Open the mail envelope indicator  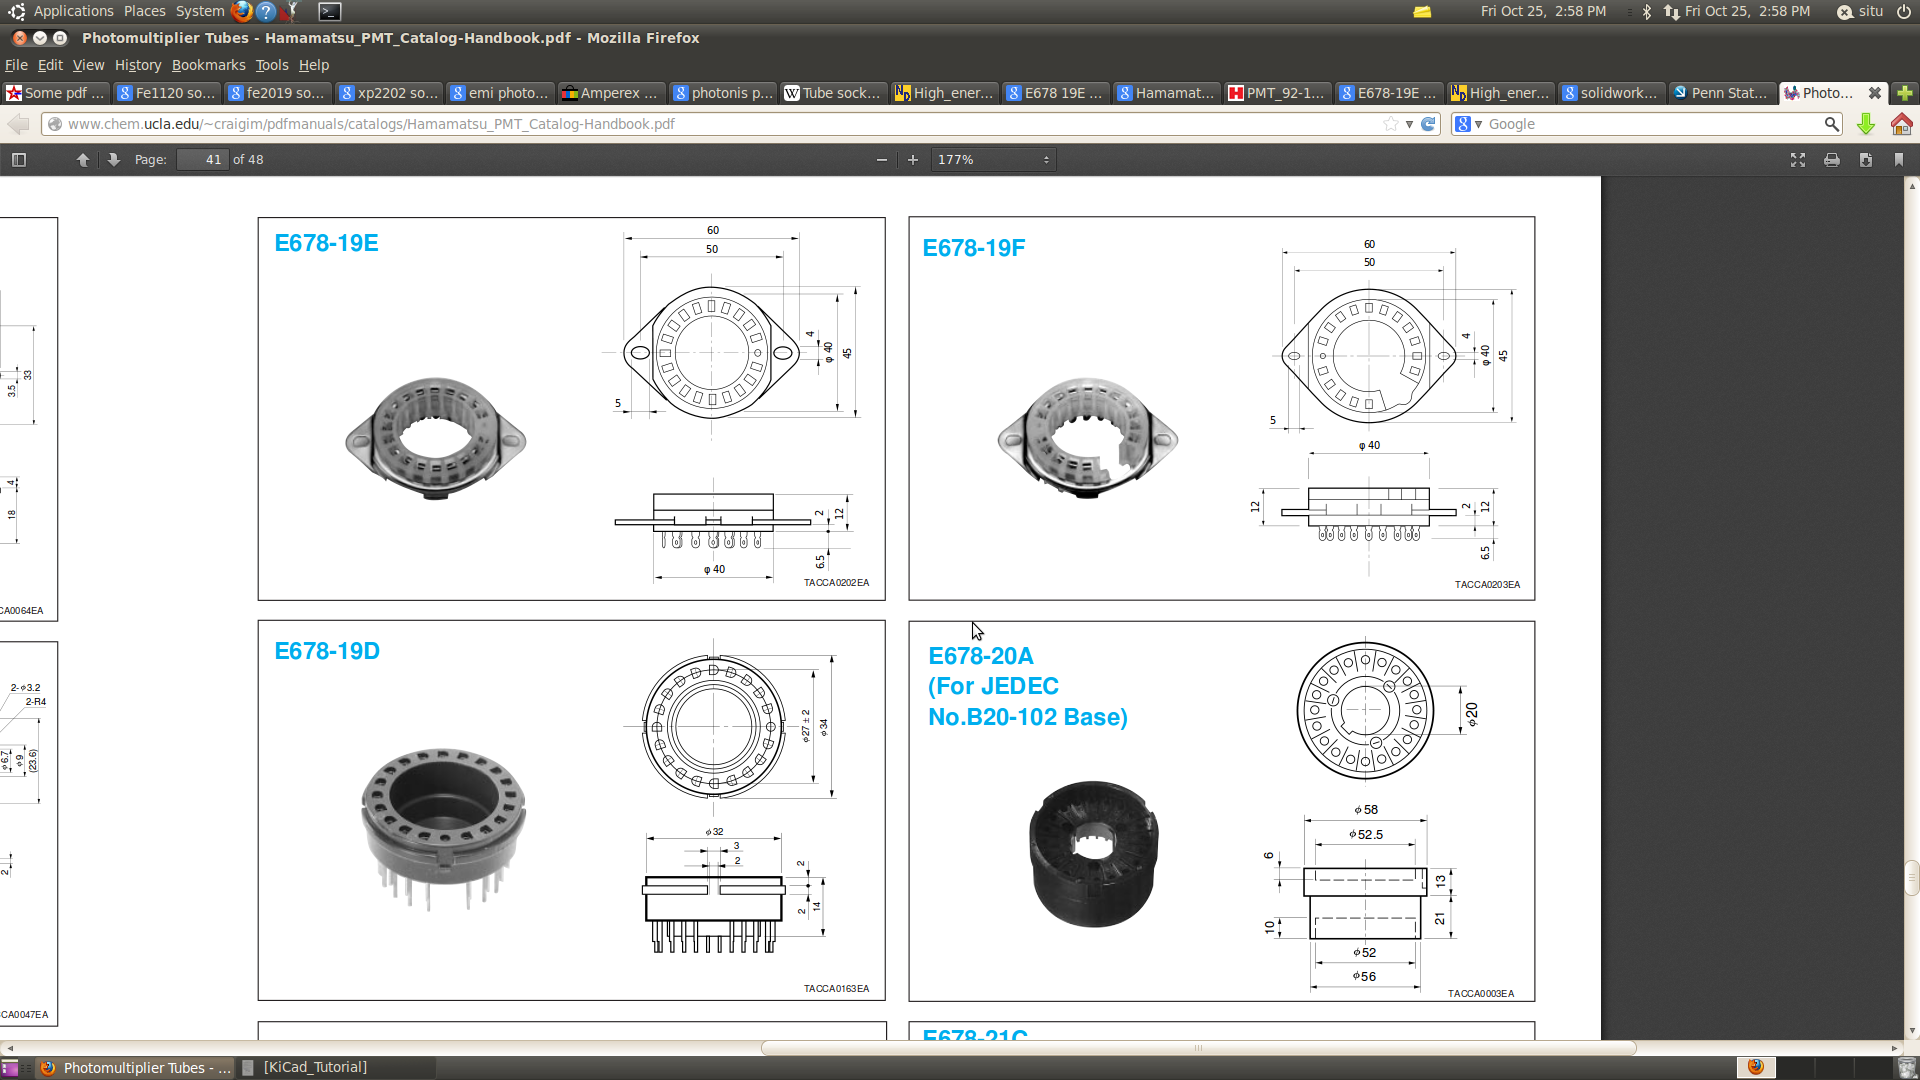[x=1422, y=11]
